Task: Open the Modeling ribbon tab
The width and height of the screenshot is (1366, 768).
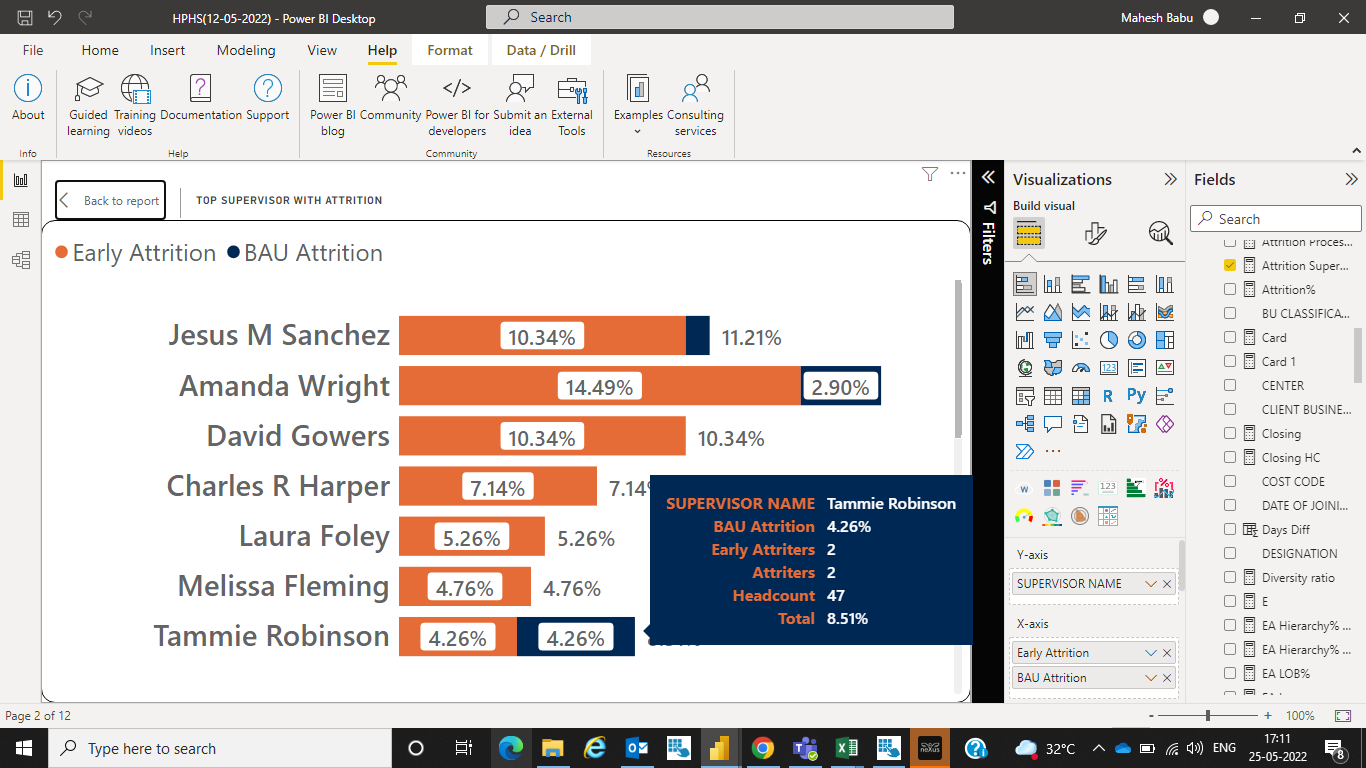Action: (x=246, y=50)
